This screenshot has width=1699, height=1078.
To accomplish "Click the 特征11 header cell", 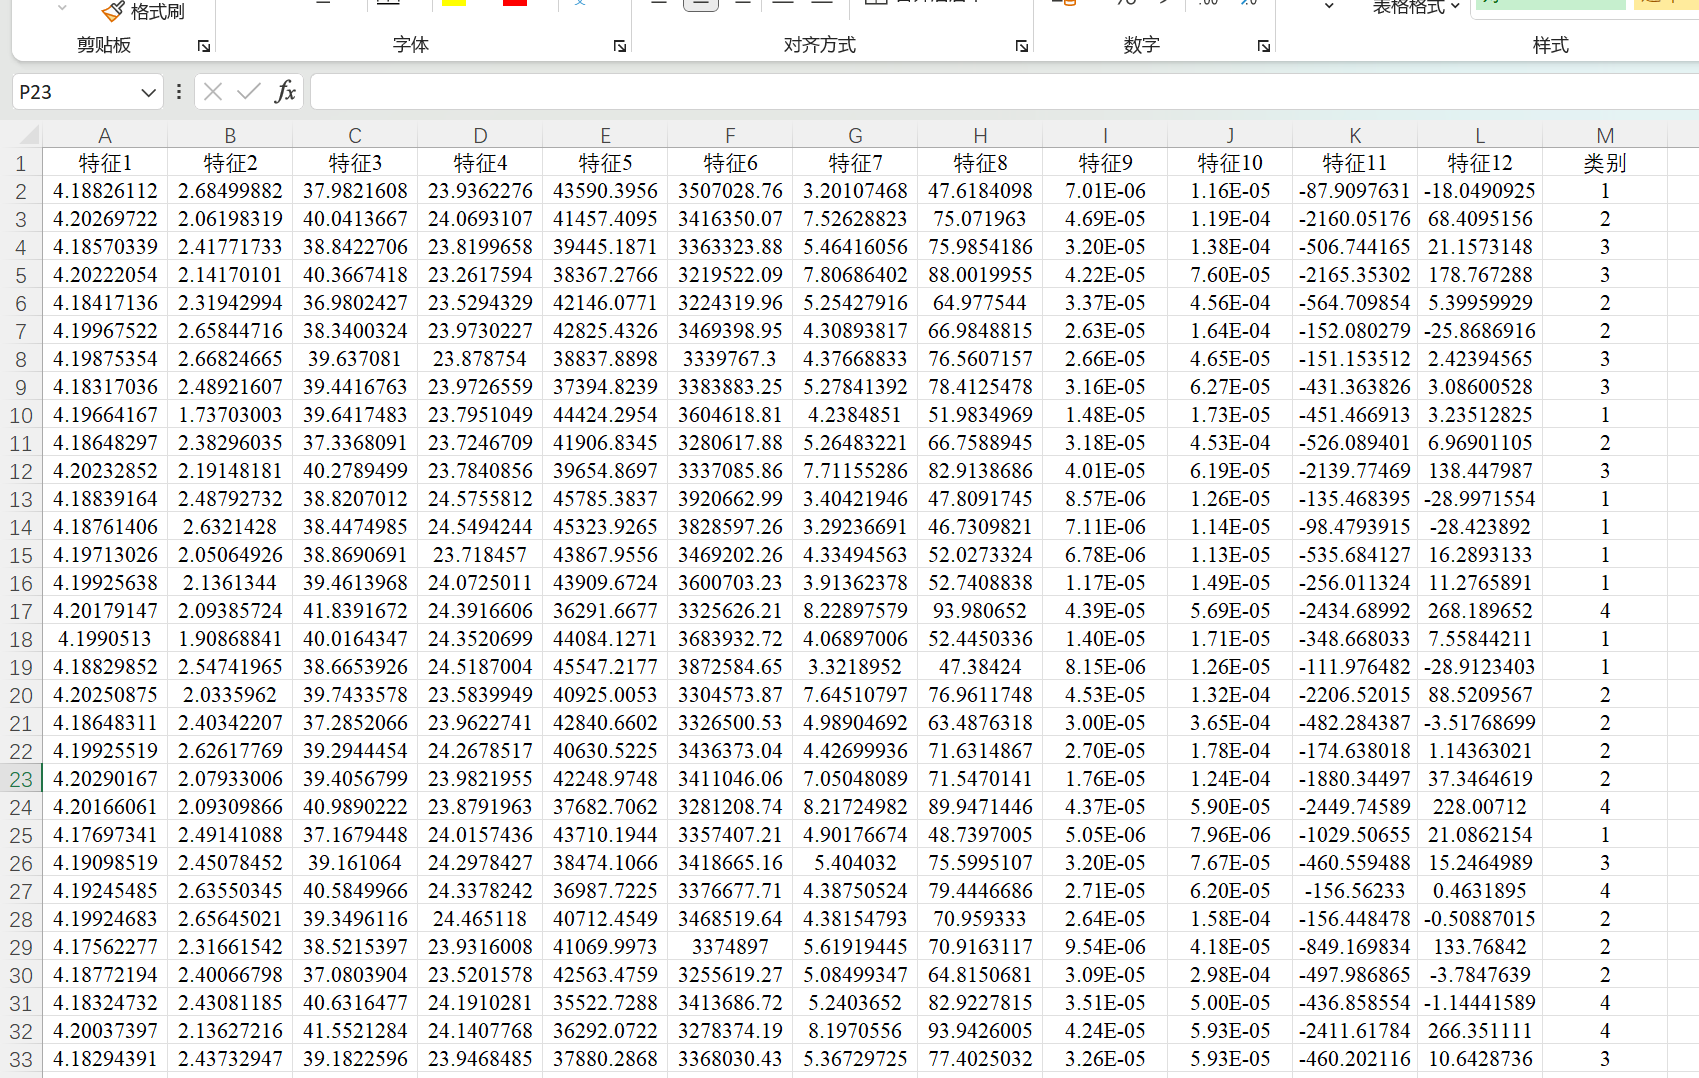I will pos(1355,163).
